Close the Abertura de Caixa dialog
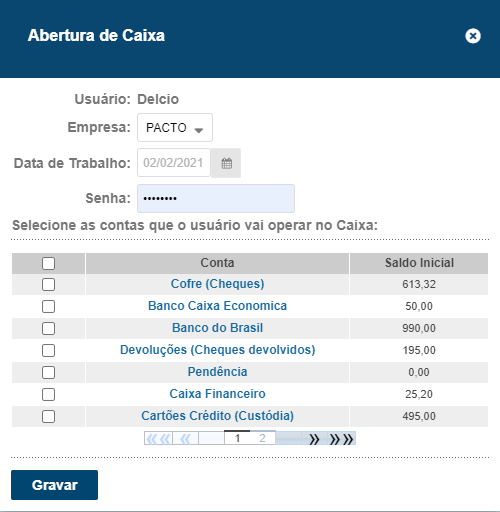Image resolution: width=500 pixels, height=512 pixels. pyautogui.click(x=473, y=36)
